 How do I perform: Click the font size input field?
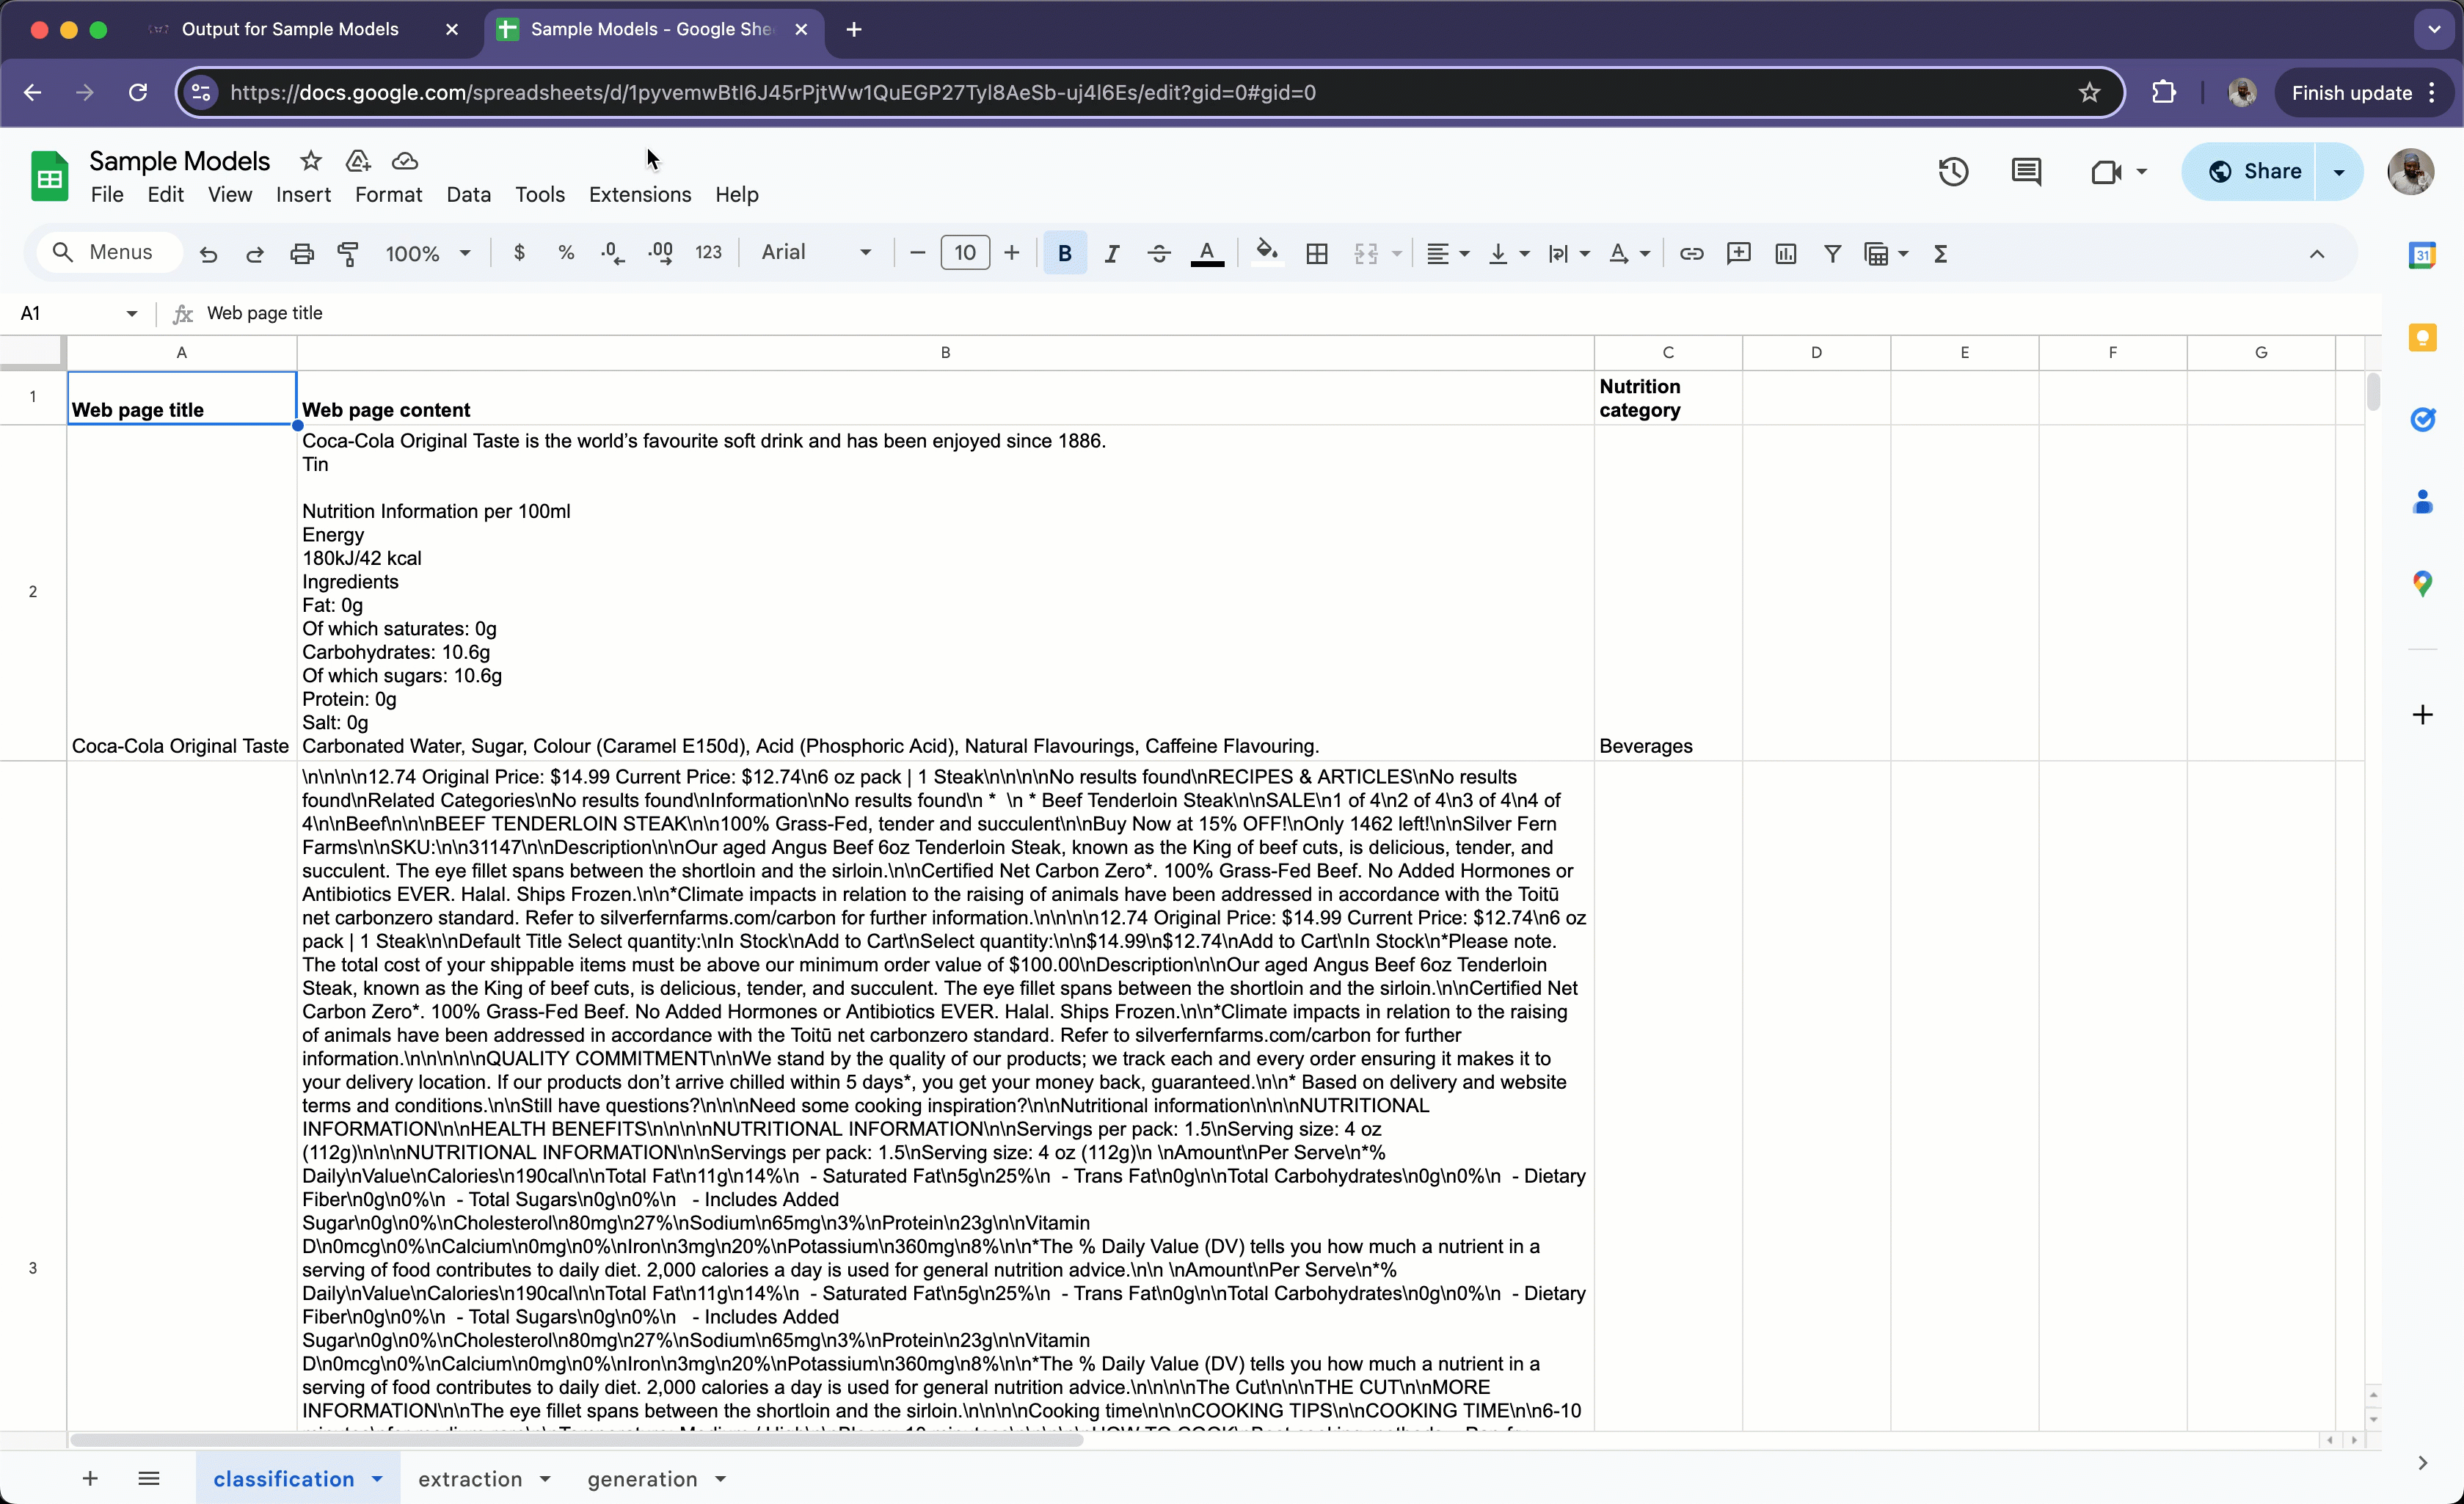pos(965,252)
